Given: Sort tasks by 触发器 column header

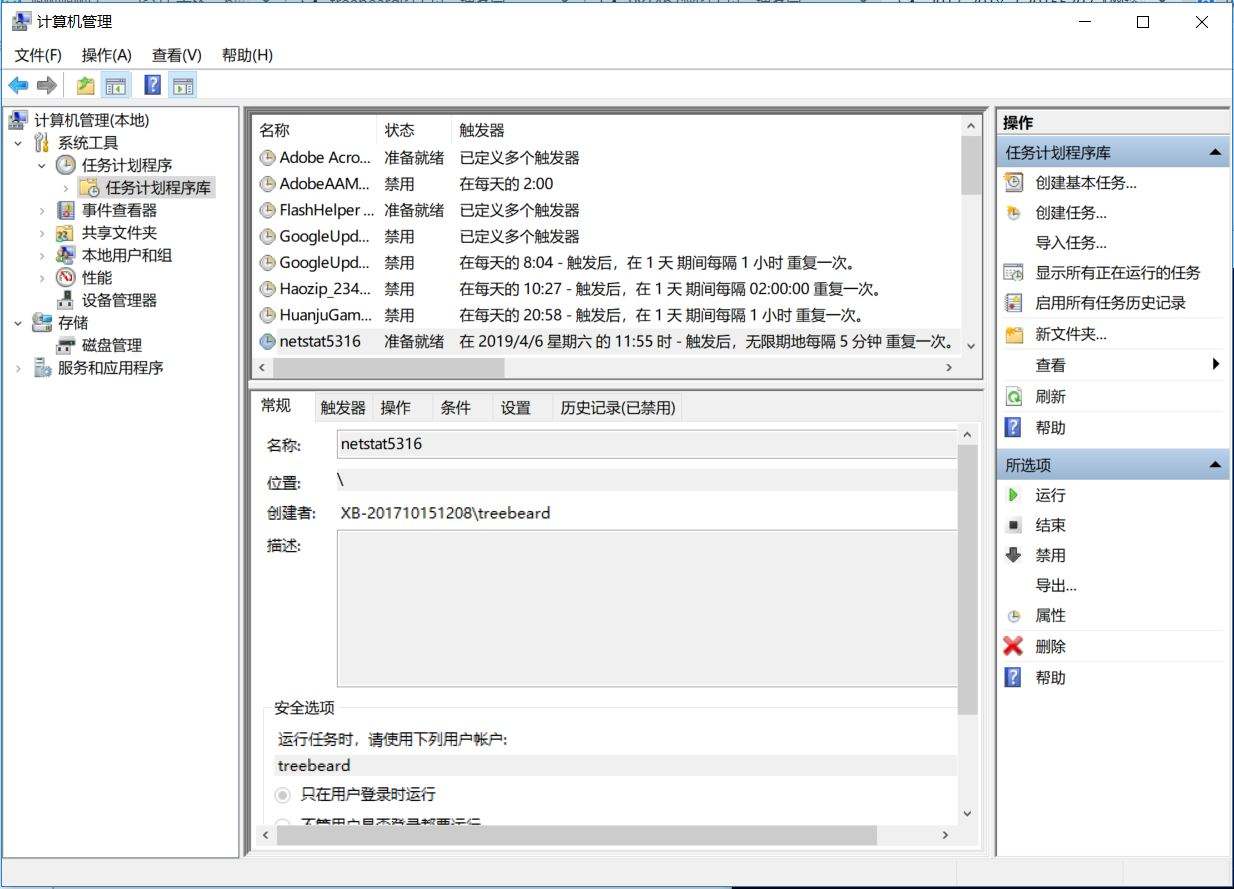Looking at the screenshot, I should [x=705, y=130].
